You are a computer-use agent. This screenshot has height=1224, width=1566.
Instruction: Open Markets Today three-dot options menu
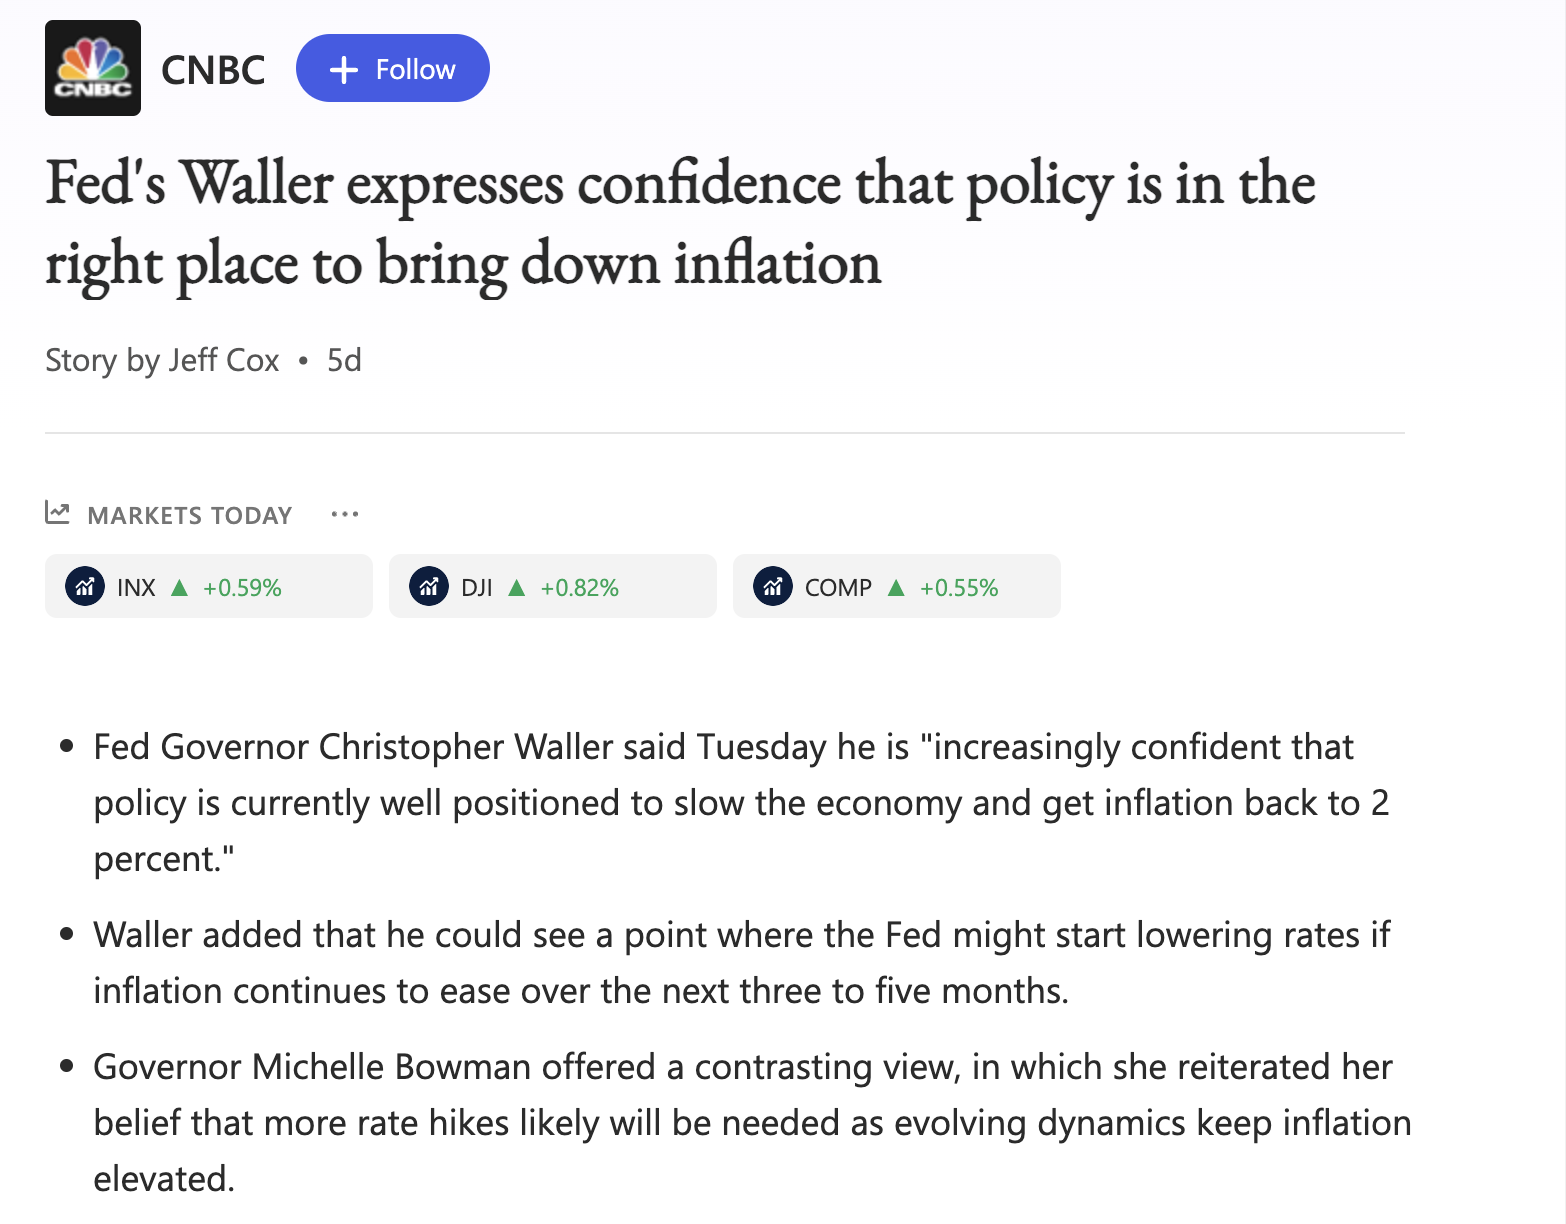pyautogui.click(x=345, y=514)
